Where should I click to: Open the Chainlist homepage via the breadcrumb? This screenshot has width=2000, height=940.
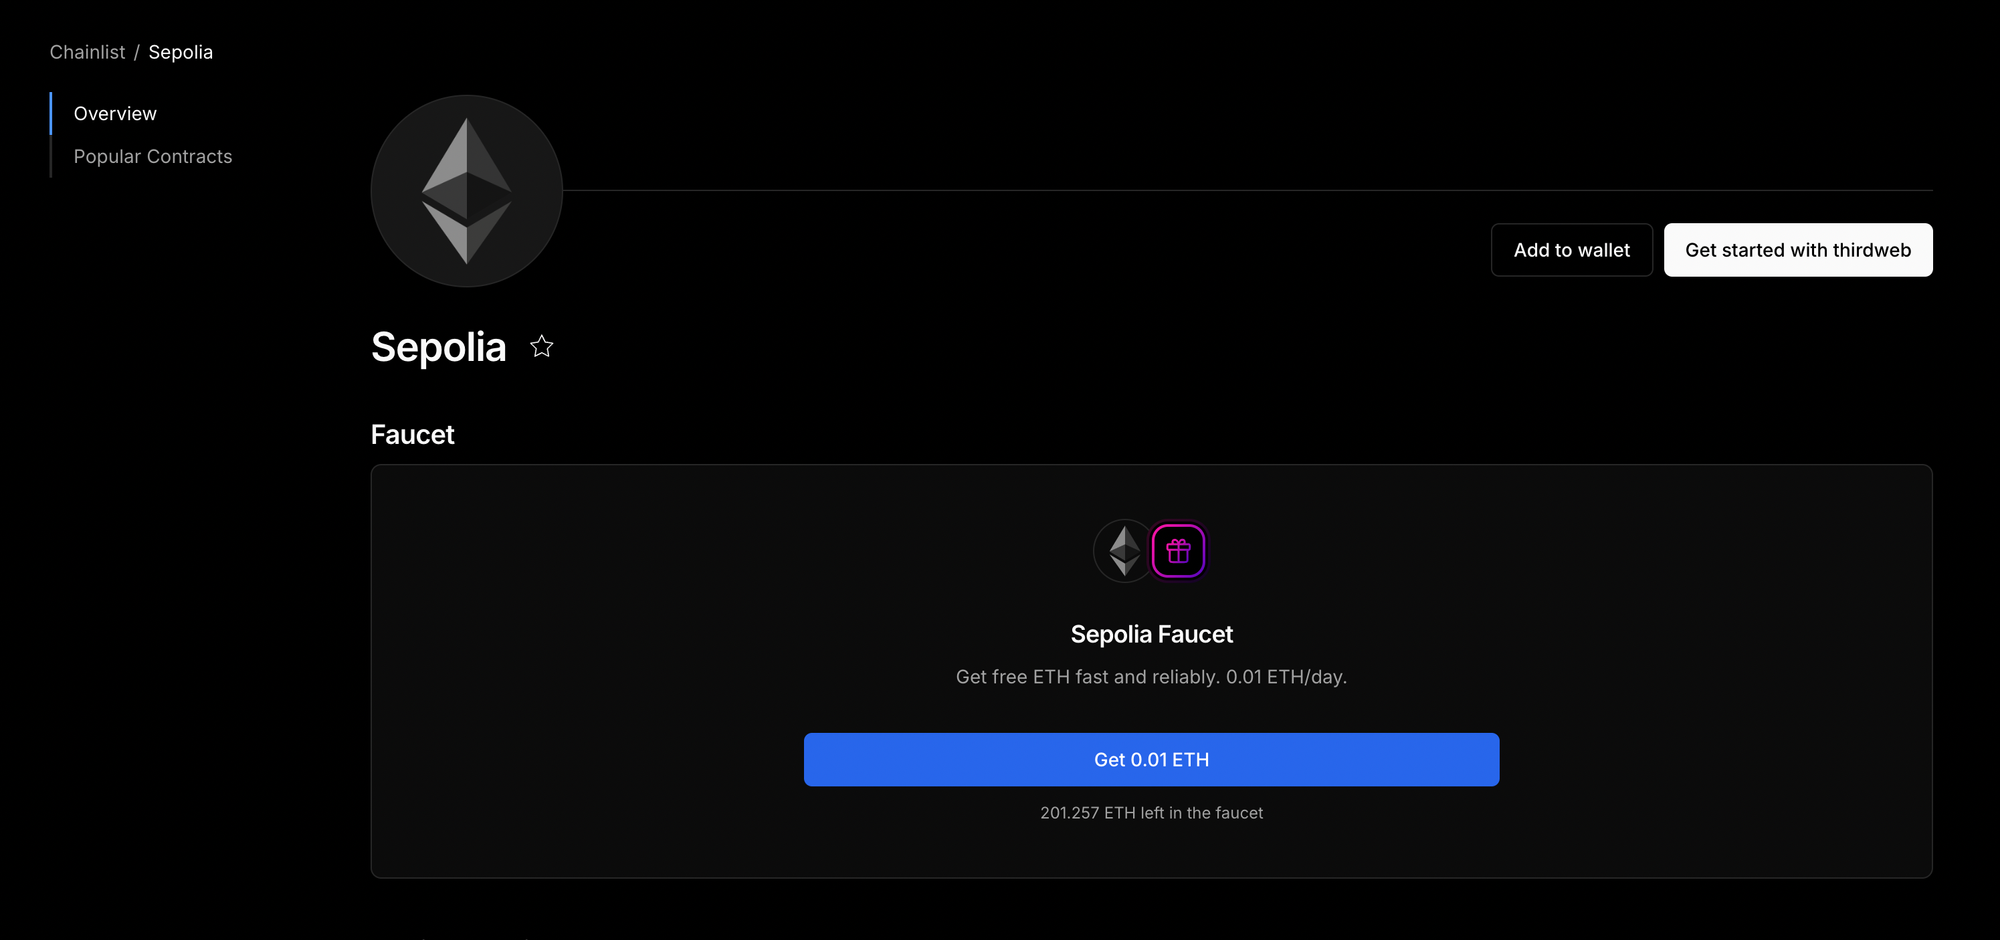pos(87,51)
